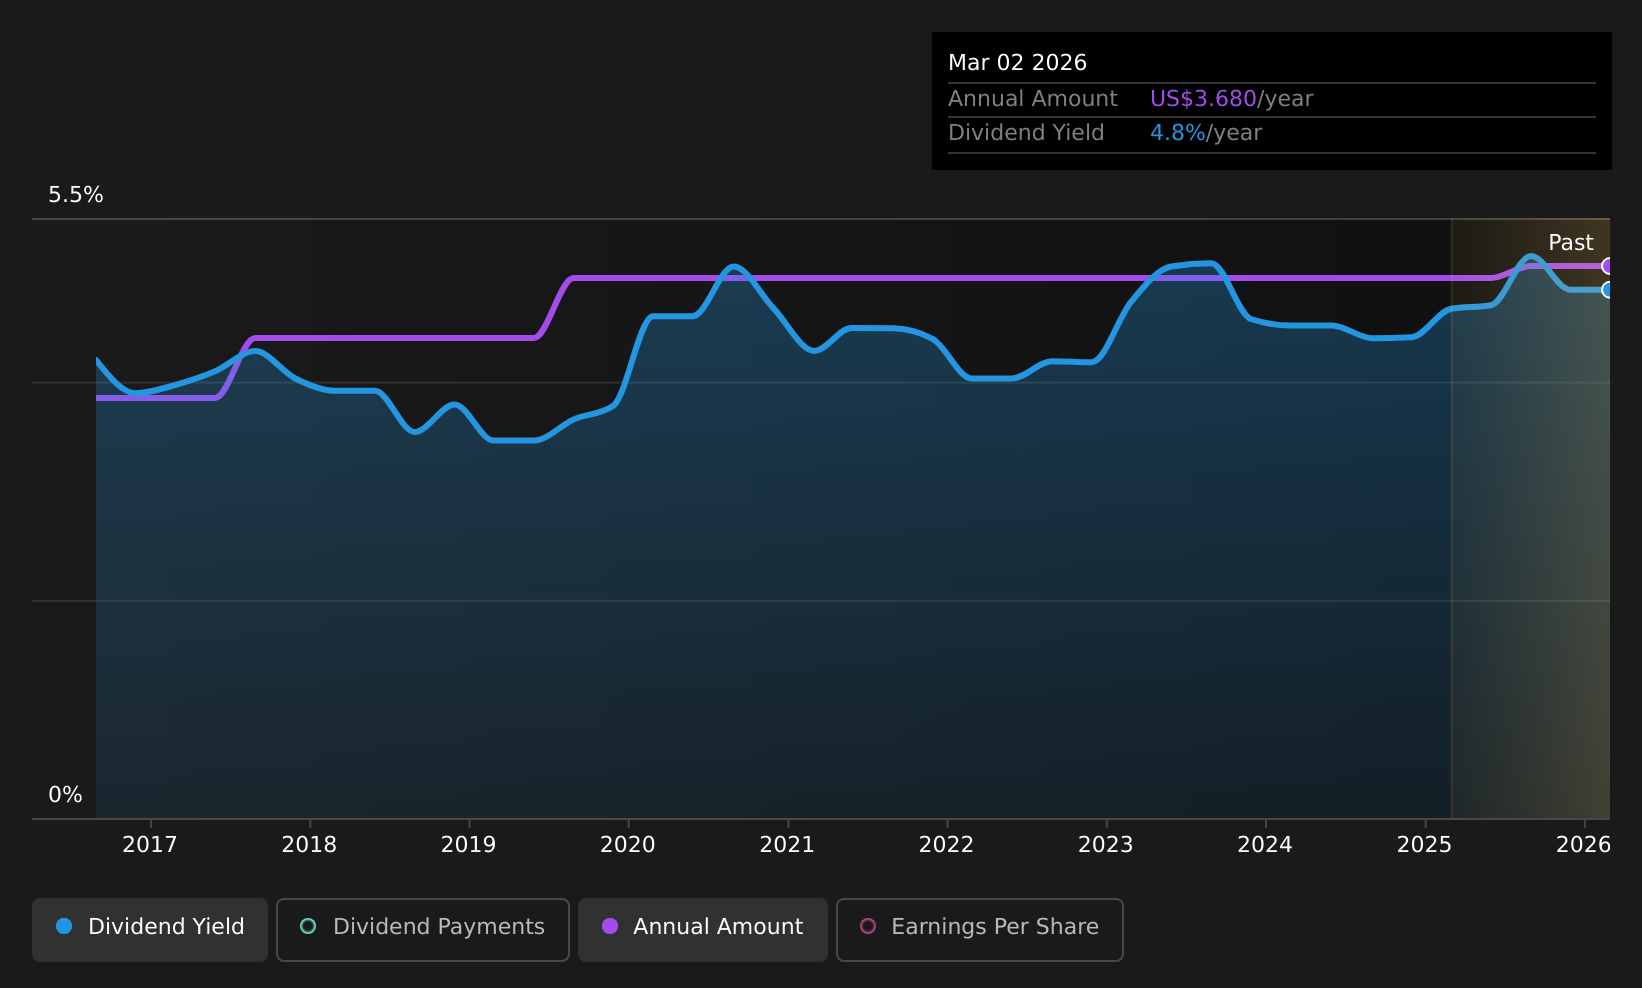The height and width of the screenshot is (988, 1642).
Task: Enable the Earnings Per Share series
Action: pos(979,929)
